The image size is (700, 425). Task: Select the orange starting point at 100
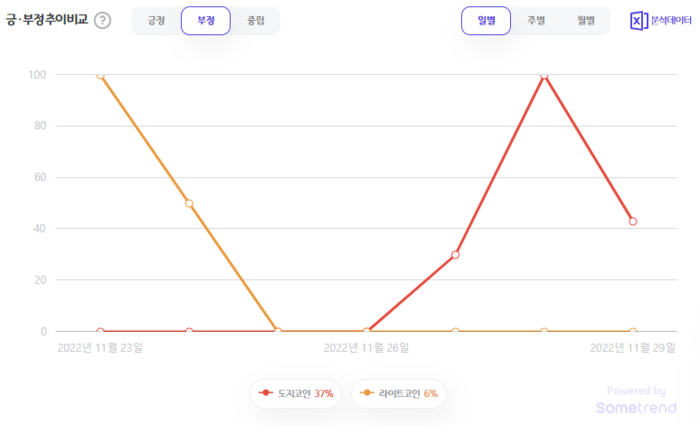[100, 75]
